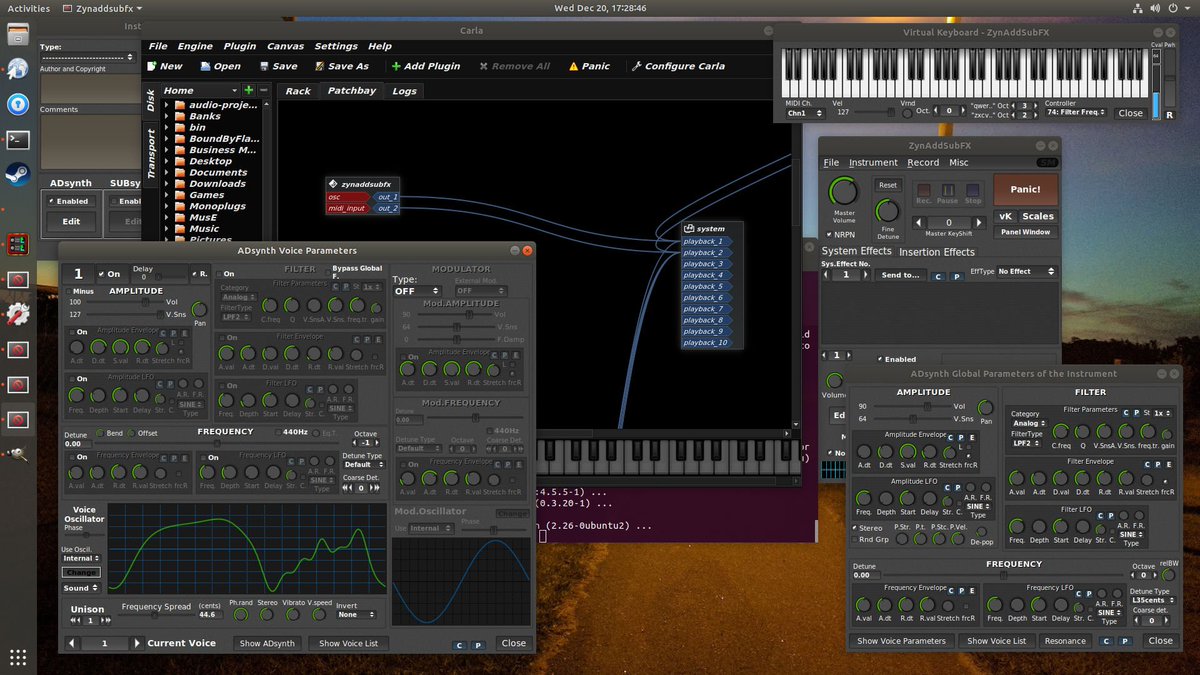Click the Pan knob in ADsynth Voice Parameters

pos(199,309)
